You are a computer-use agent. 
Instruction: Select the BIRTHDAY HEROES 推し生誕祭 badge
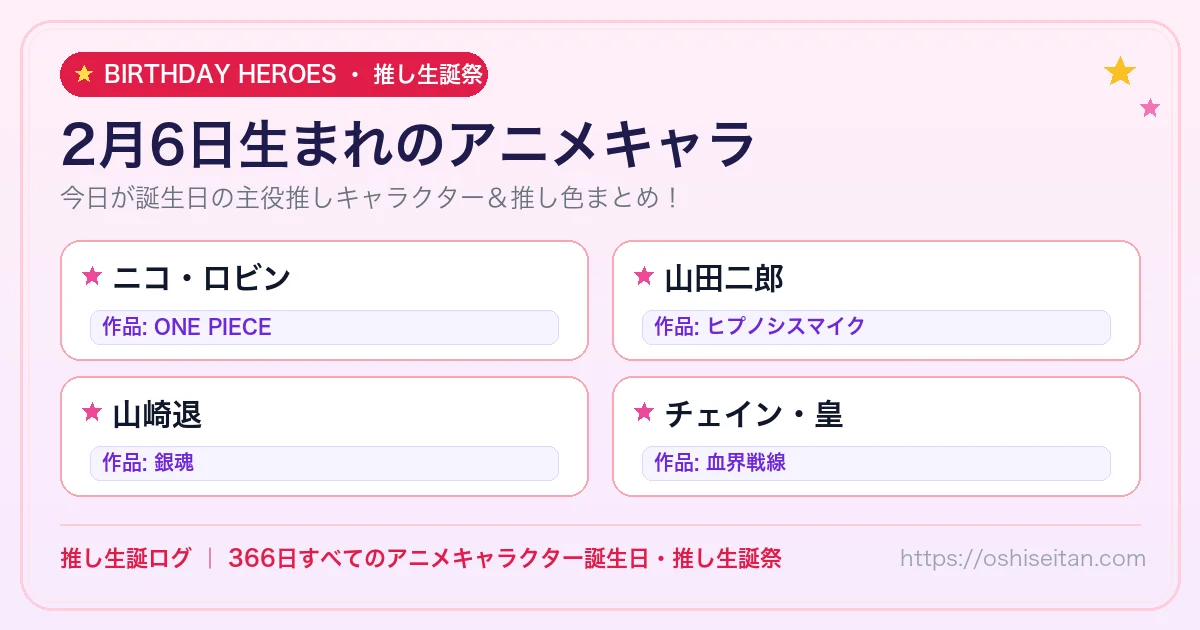pos(274,74)
